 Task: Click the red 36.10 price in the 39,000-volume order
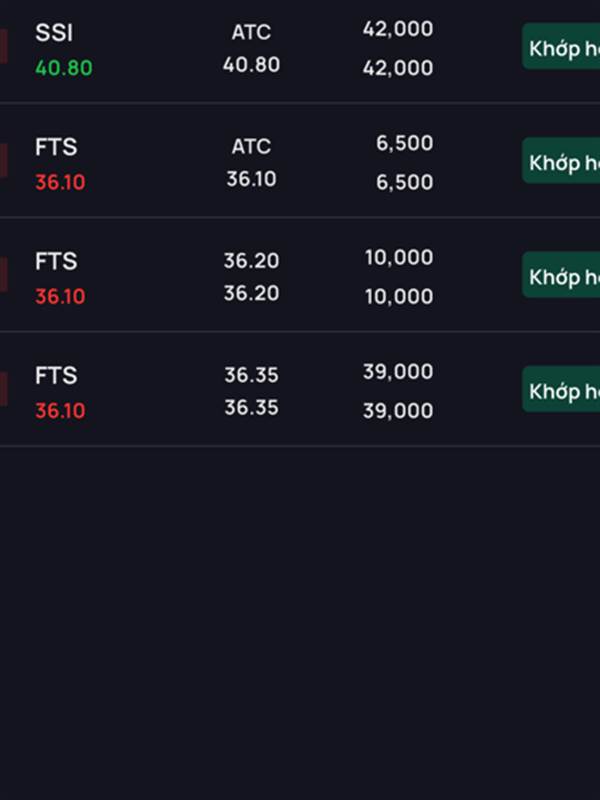[x=60, y=410]
